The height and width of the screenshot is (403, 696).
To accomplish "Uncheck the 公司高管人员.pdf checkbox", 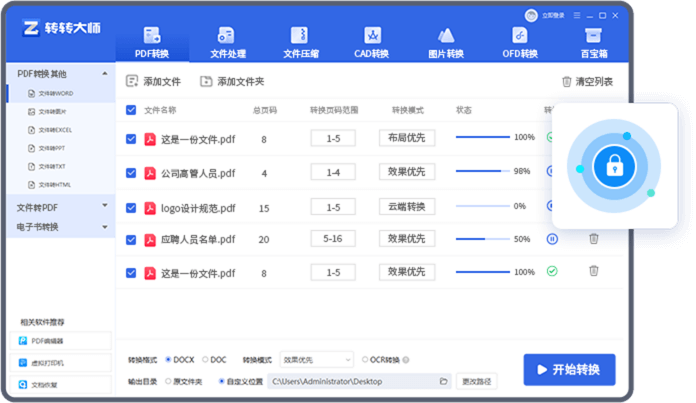I will pos(131,173).
